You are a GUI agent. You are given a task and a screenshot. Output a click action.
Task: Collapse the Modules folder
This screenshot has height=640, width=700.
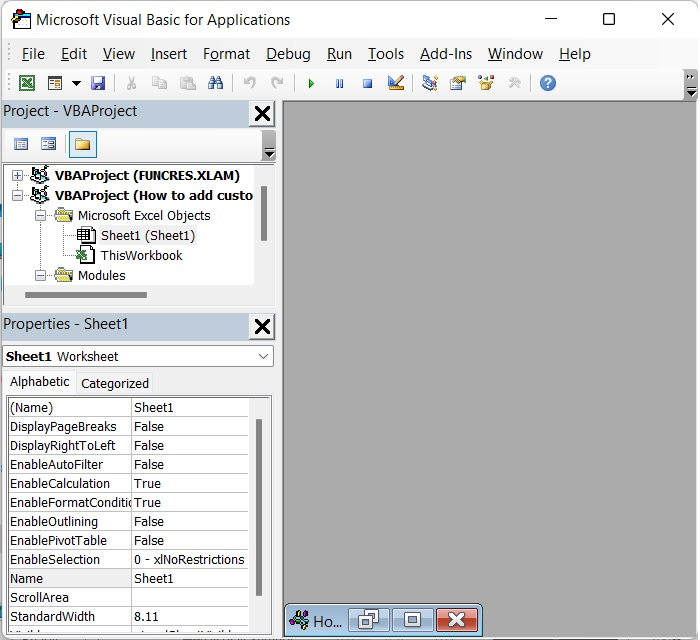[40, 275]
